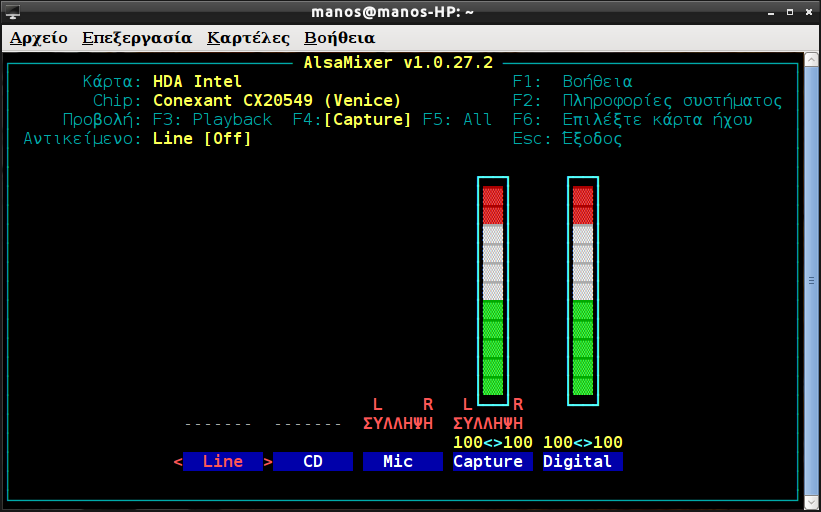Click the right arrow after Line
The height and width of the screenshot is (512, 821).
click(268, 462)
